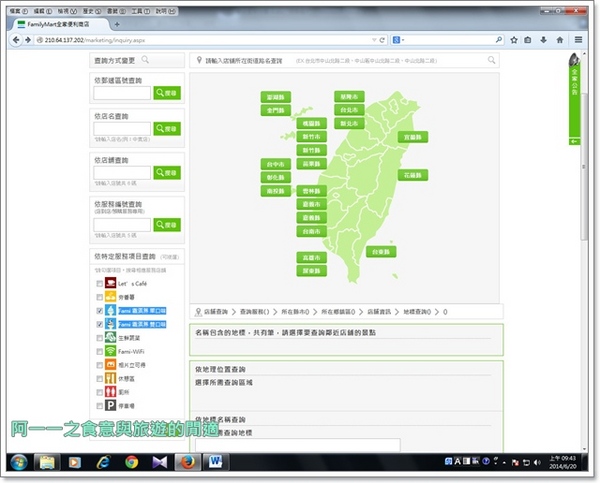Image resolution: width=600 pixels, height=483 pixels.
Task: Click the single-flavor Fami ice cream icon
Action: click(x=111, y=310)
